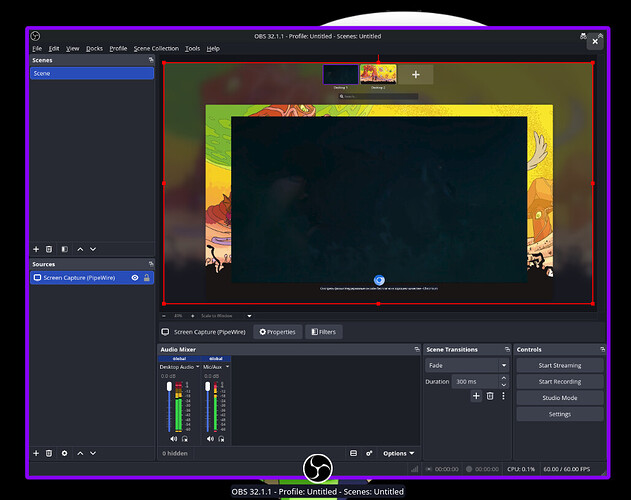Float the Scenes dock with its corner icon
Screen dimensions: 631x500
(151, 60)
